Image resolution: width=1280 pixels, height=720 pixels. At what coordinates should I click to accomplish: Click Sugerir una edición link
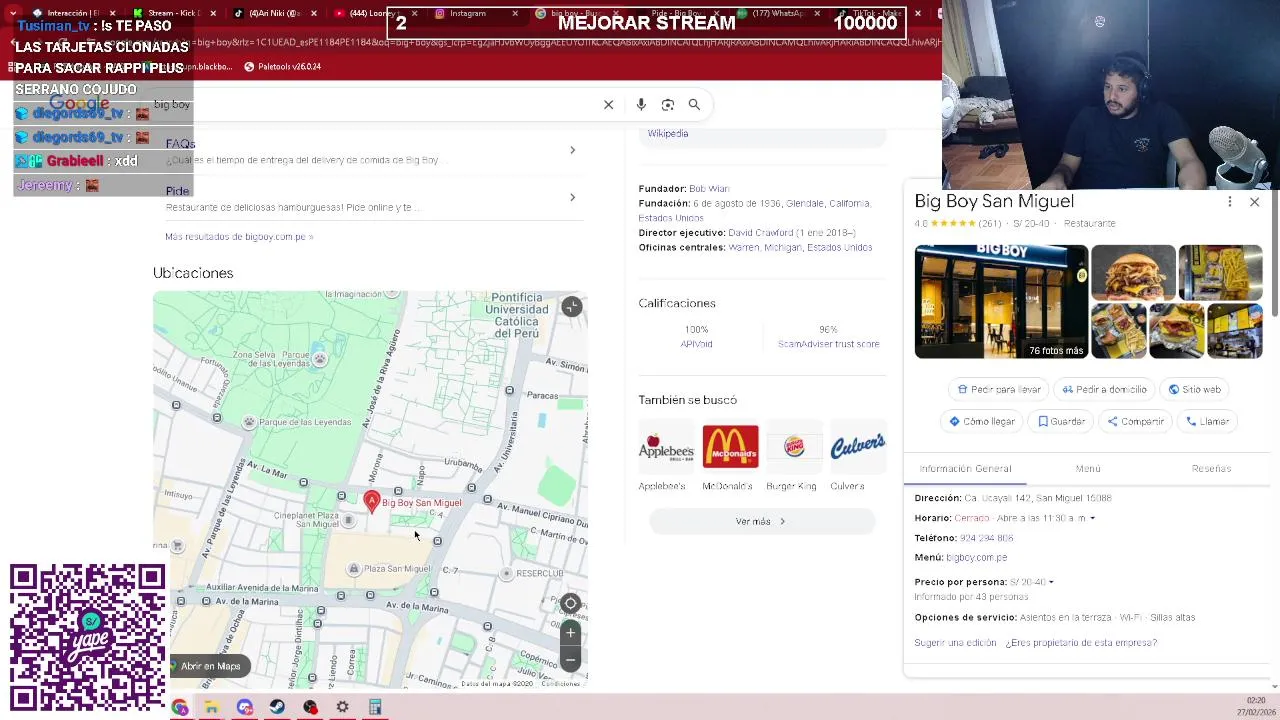(955, 643)
